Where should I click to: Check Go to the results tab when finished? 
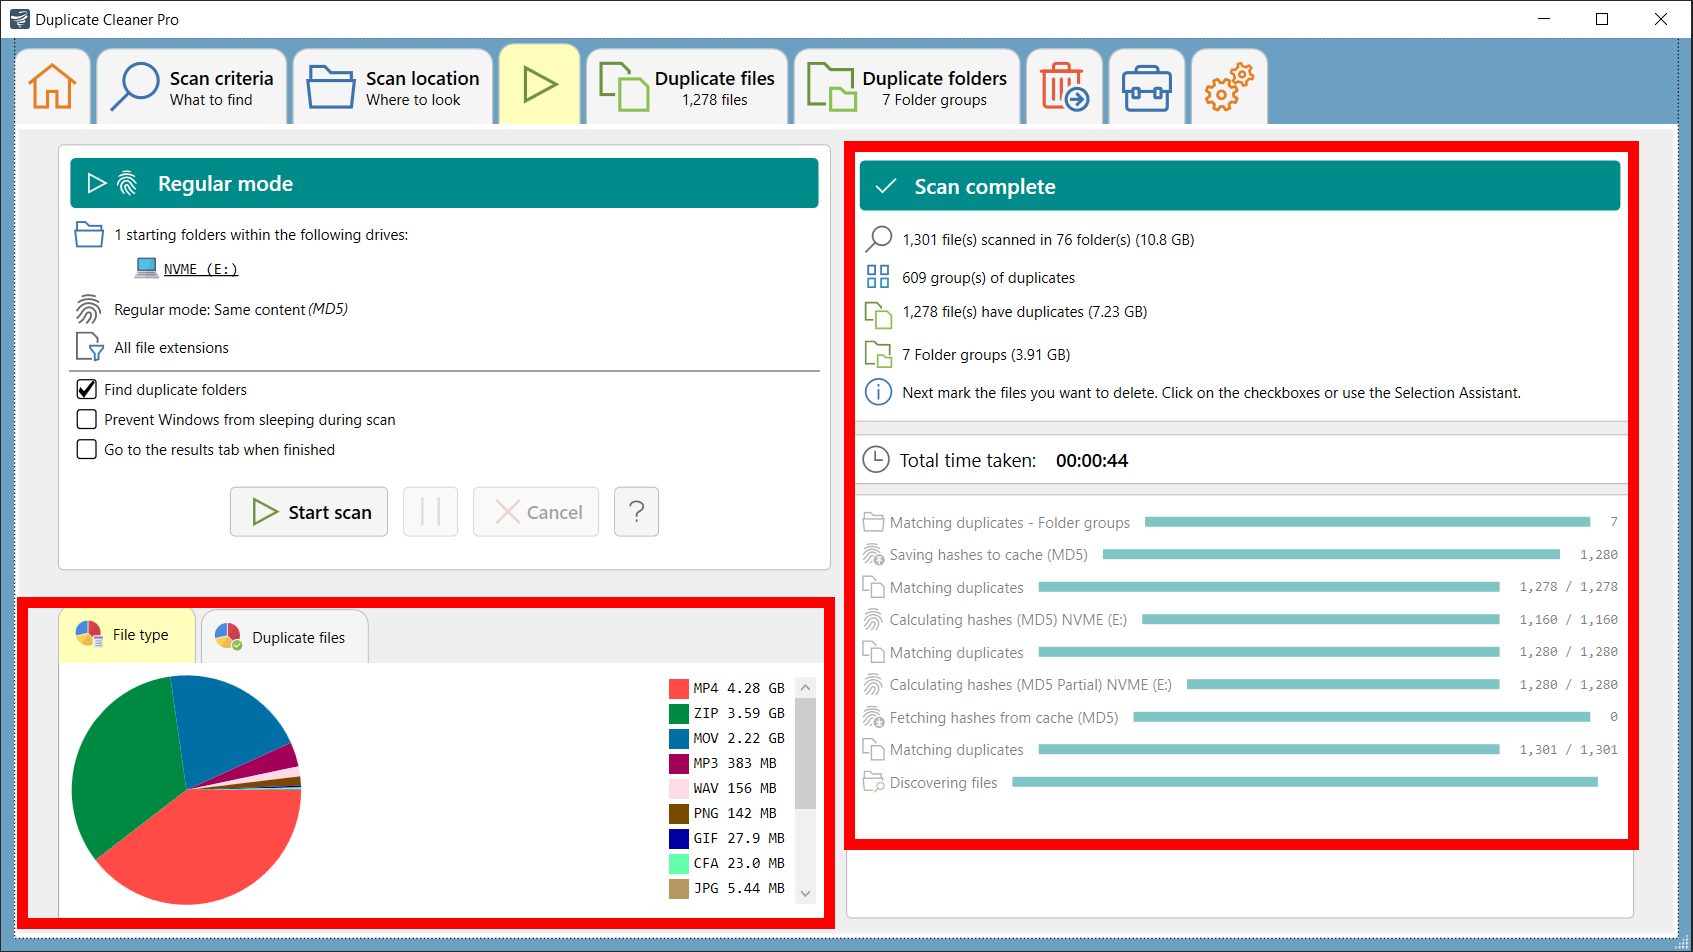point(86,449)
